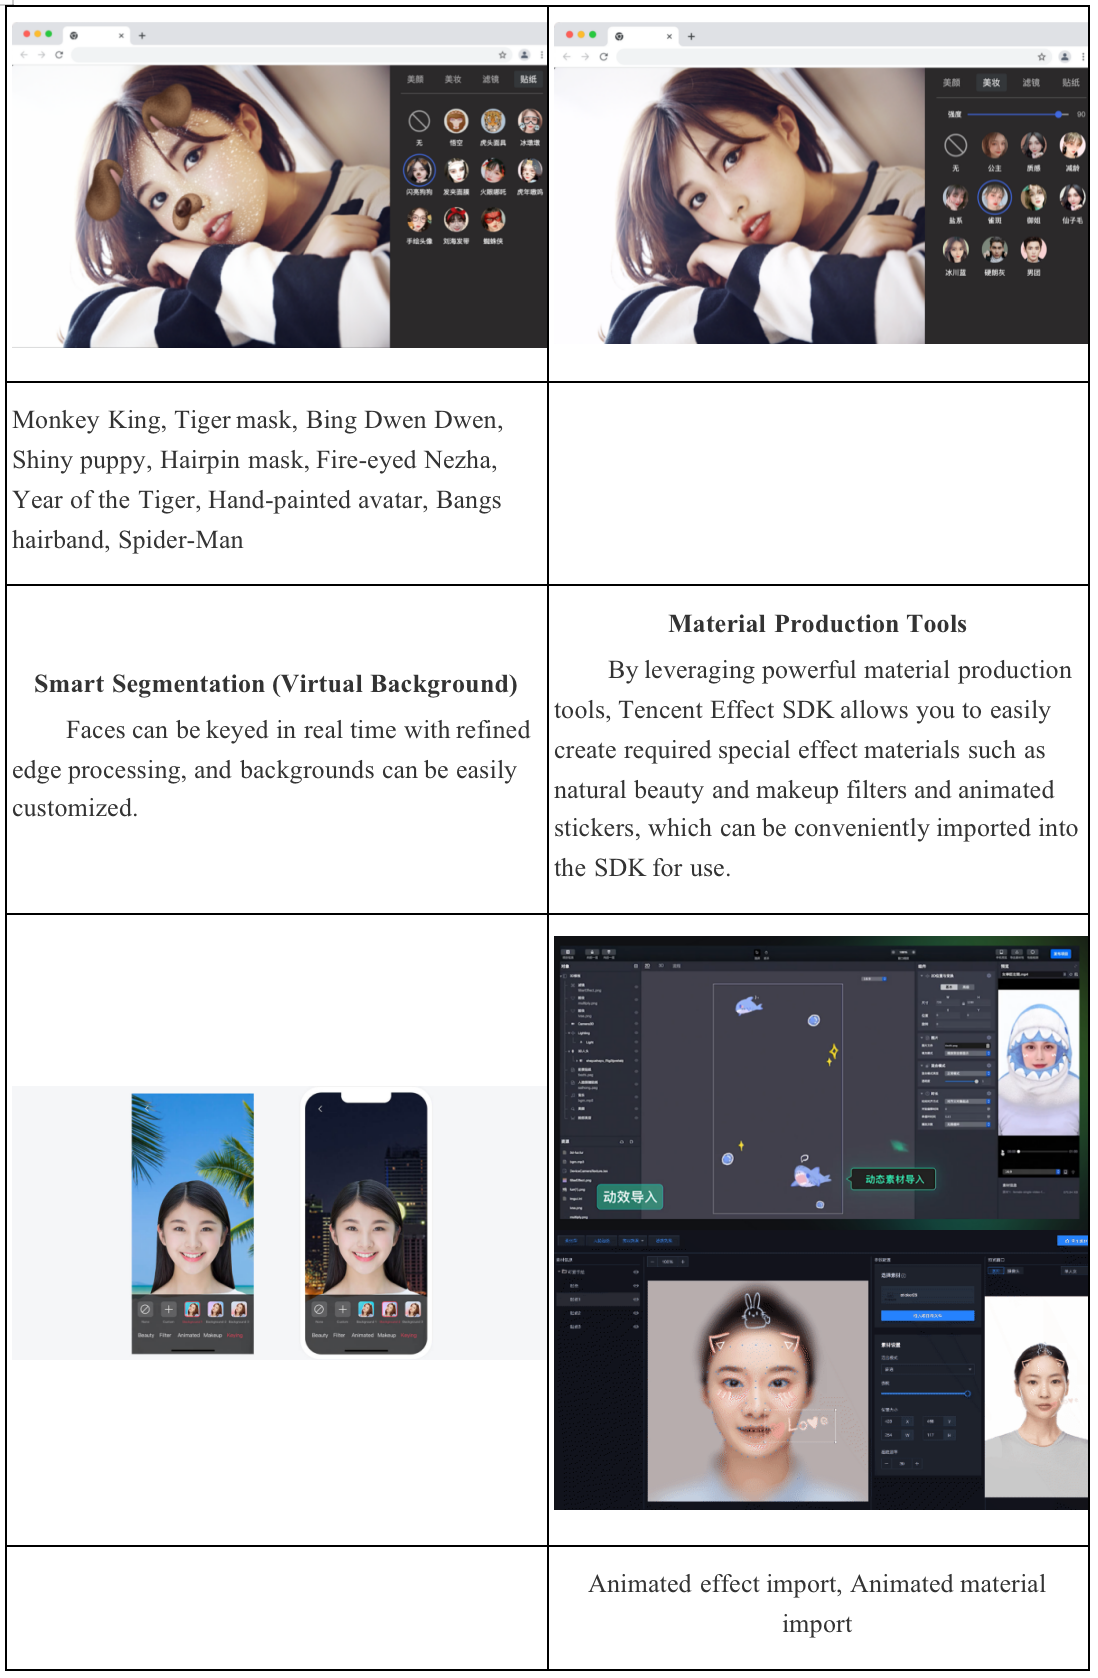Reload the page in right browser
Image resolution: width=1098 pixels, height=1678 pixels.
click(603, 57)
